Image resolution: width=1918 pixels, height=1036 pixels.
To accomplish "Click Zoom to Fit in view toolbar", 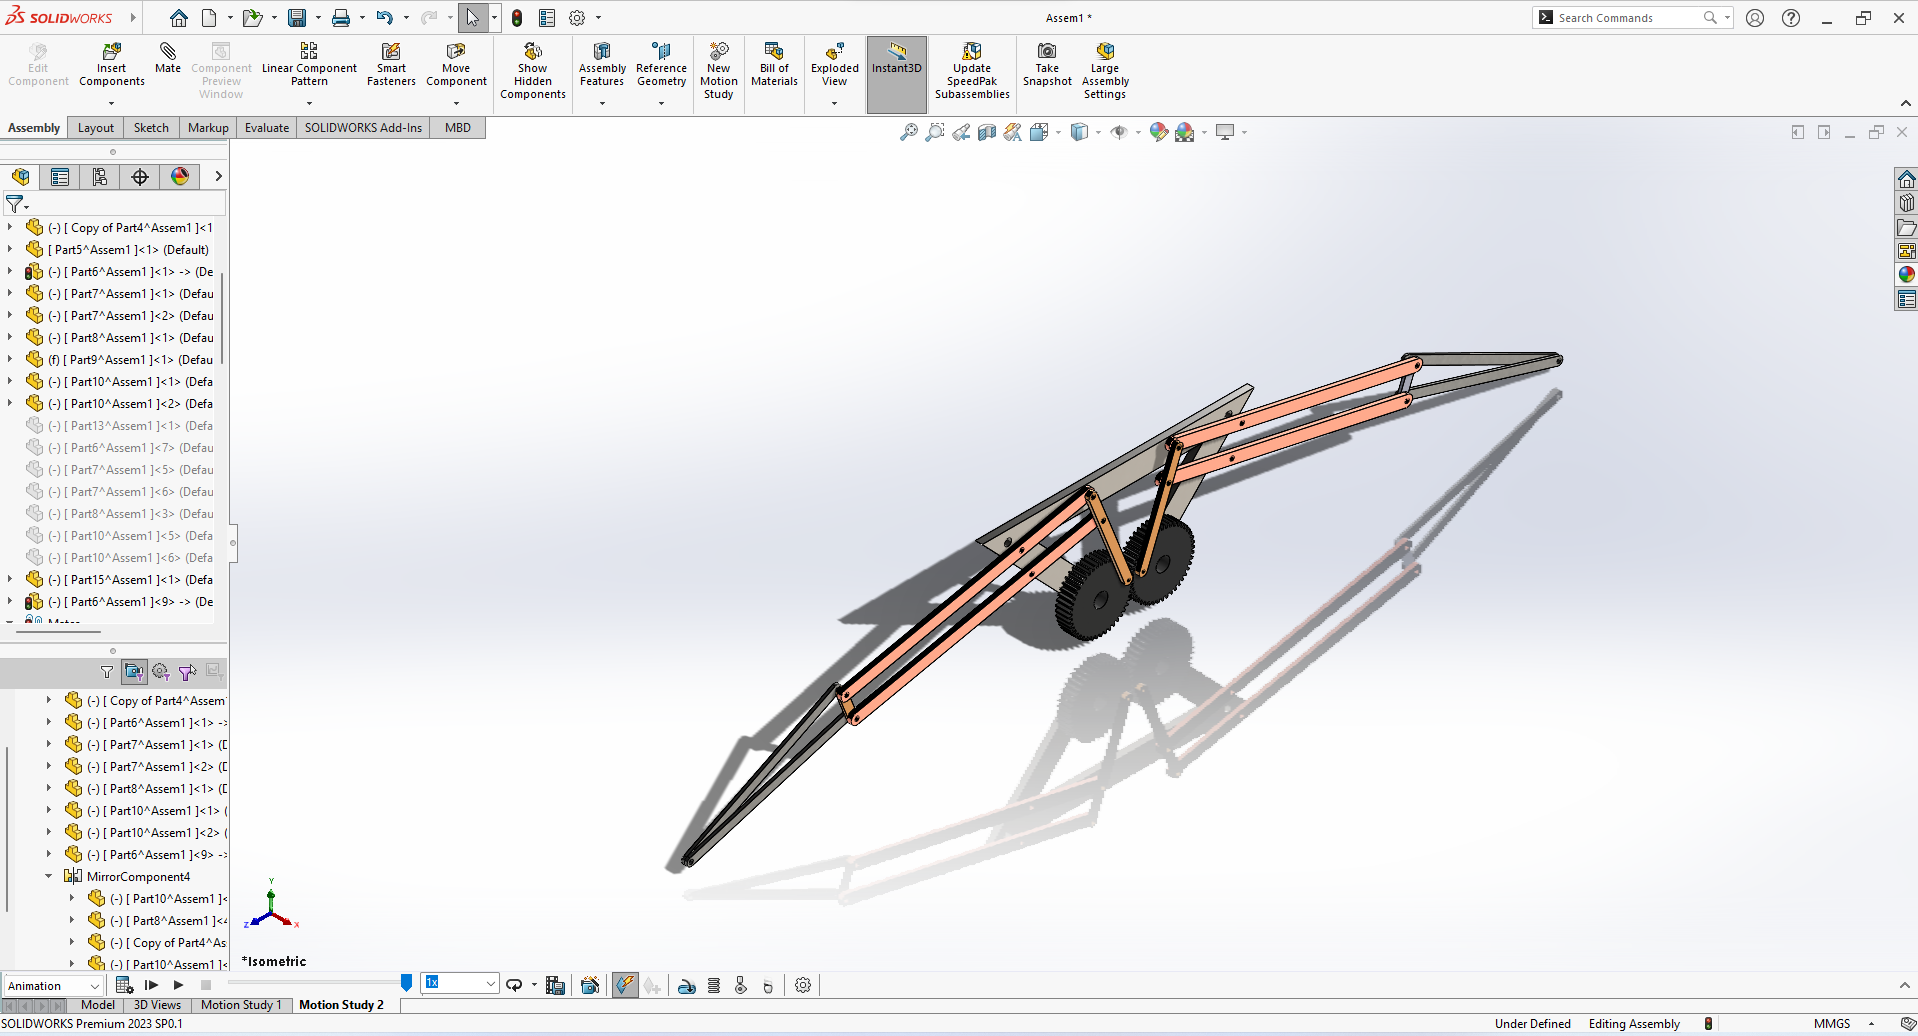I will (908, 132).
